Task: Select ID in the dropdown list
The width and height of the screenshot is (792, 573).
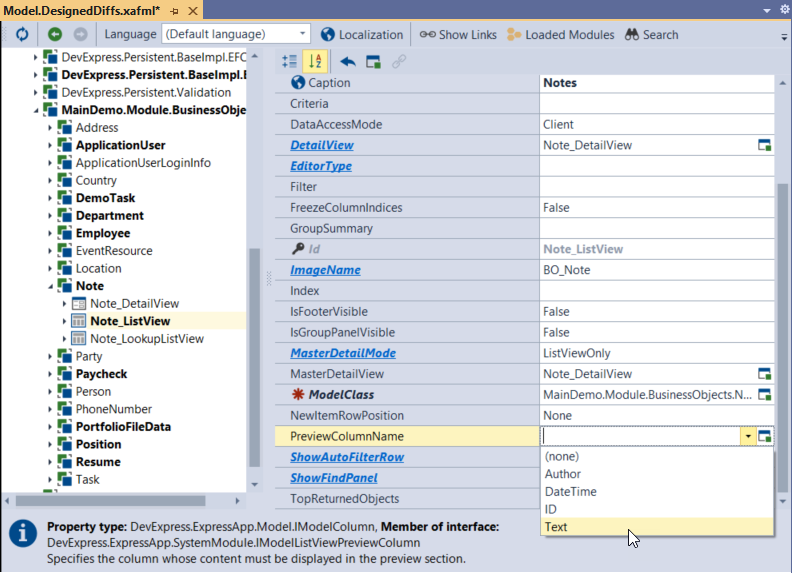Action: pyautogui.click(x=657, y=509)
